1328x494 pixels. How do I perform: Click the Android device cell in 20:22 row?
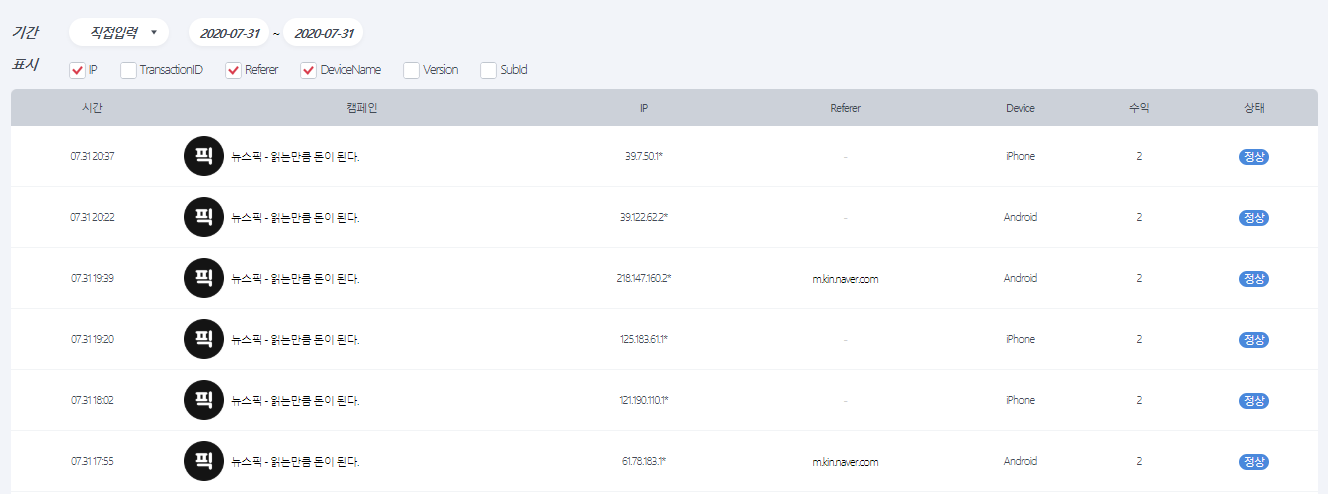[x=1021, y=218]
